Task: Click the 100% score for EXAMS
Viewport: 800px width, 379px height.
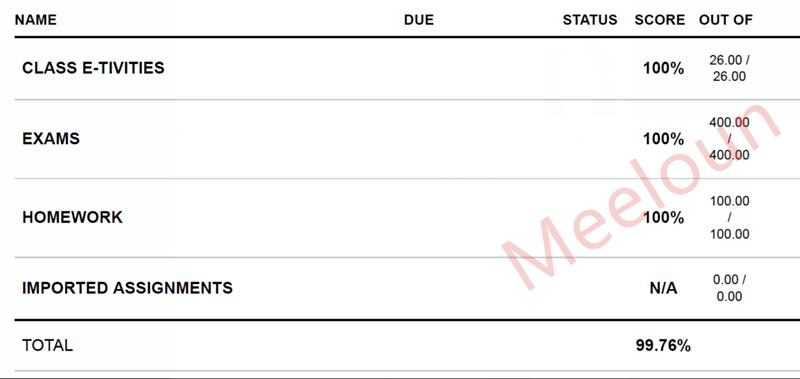Action: pyautogui.click(x=663, y=139)
